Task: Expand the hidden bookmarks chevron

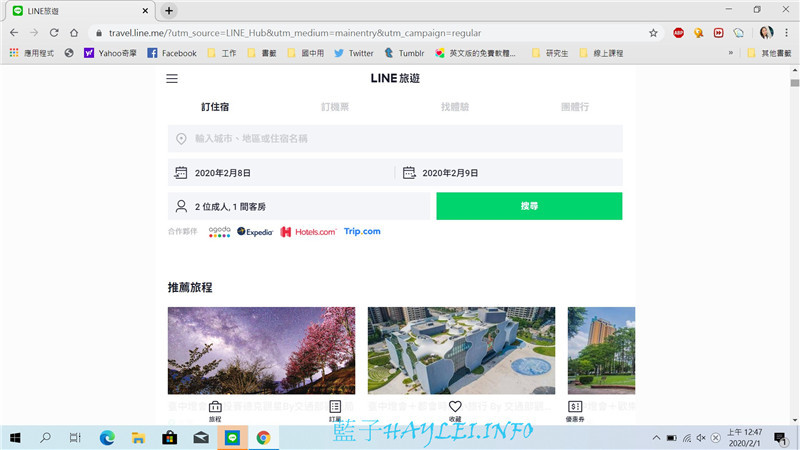Action: tap(731, 53)
